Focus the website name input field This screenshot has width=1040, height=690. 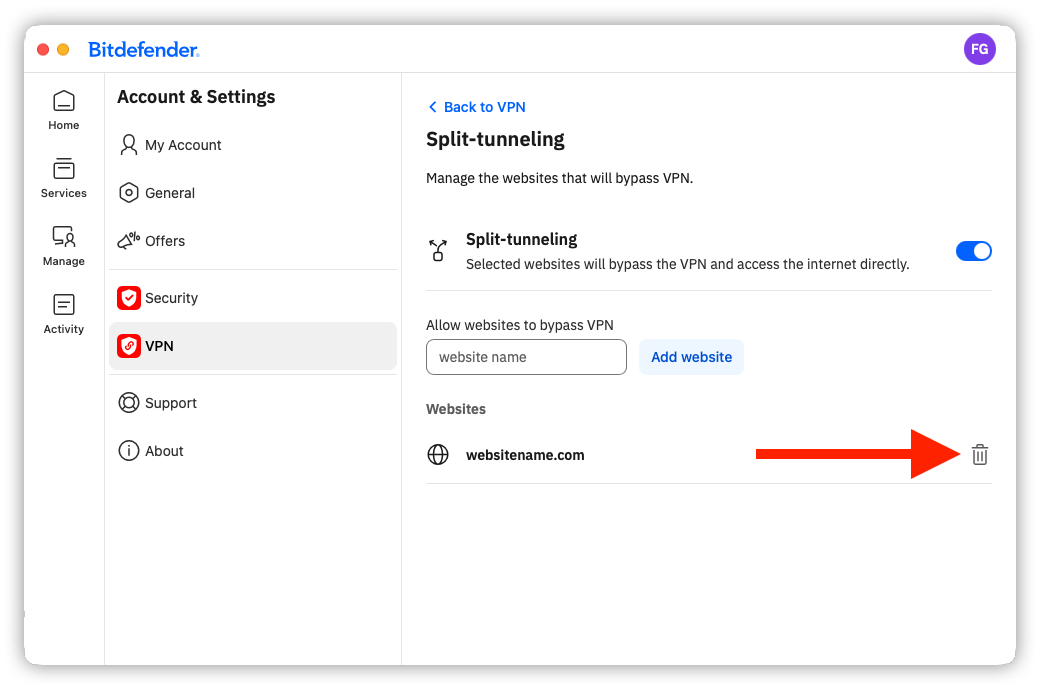coord(526,357)
